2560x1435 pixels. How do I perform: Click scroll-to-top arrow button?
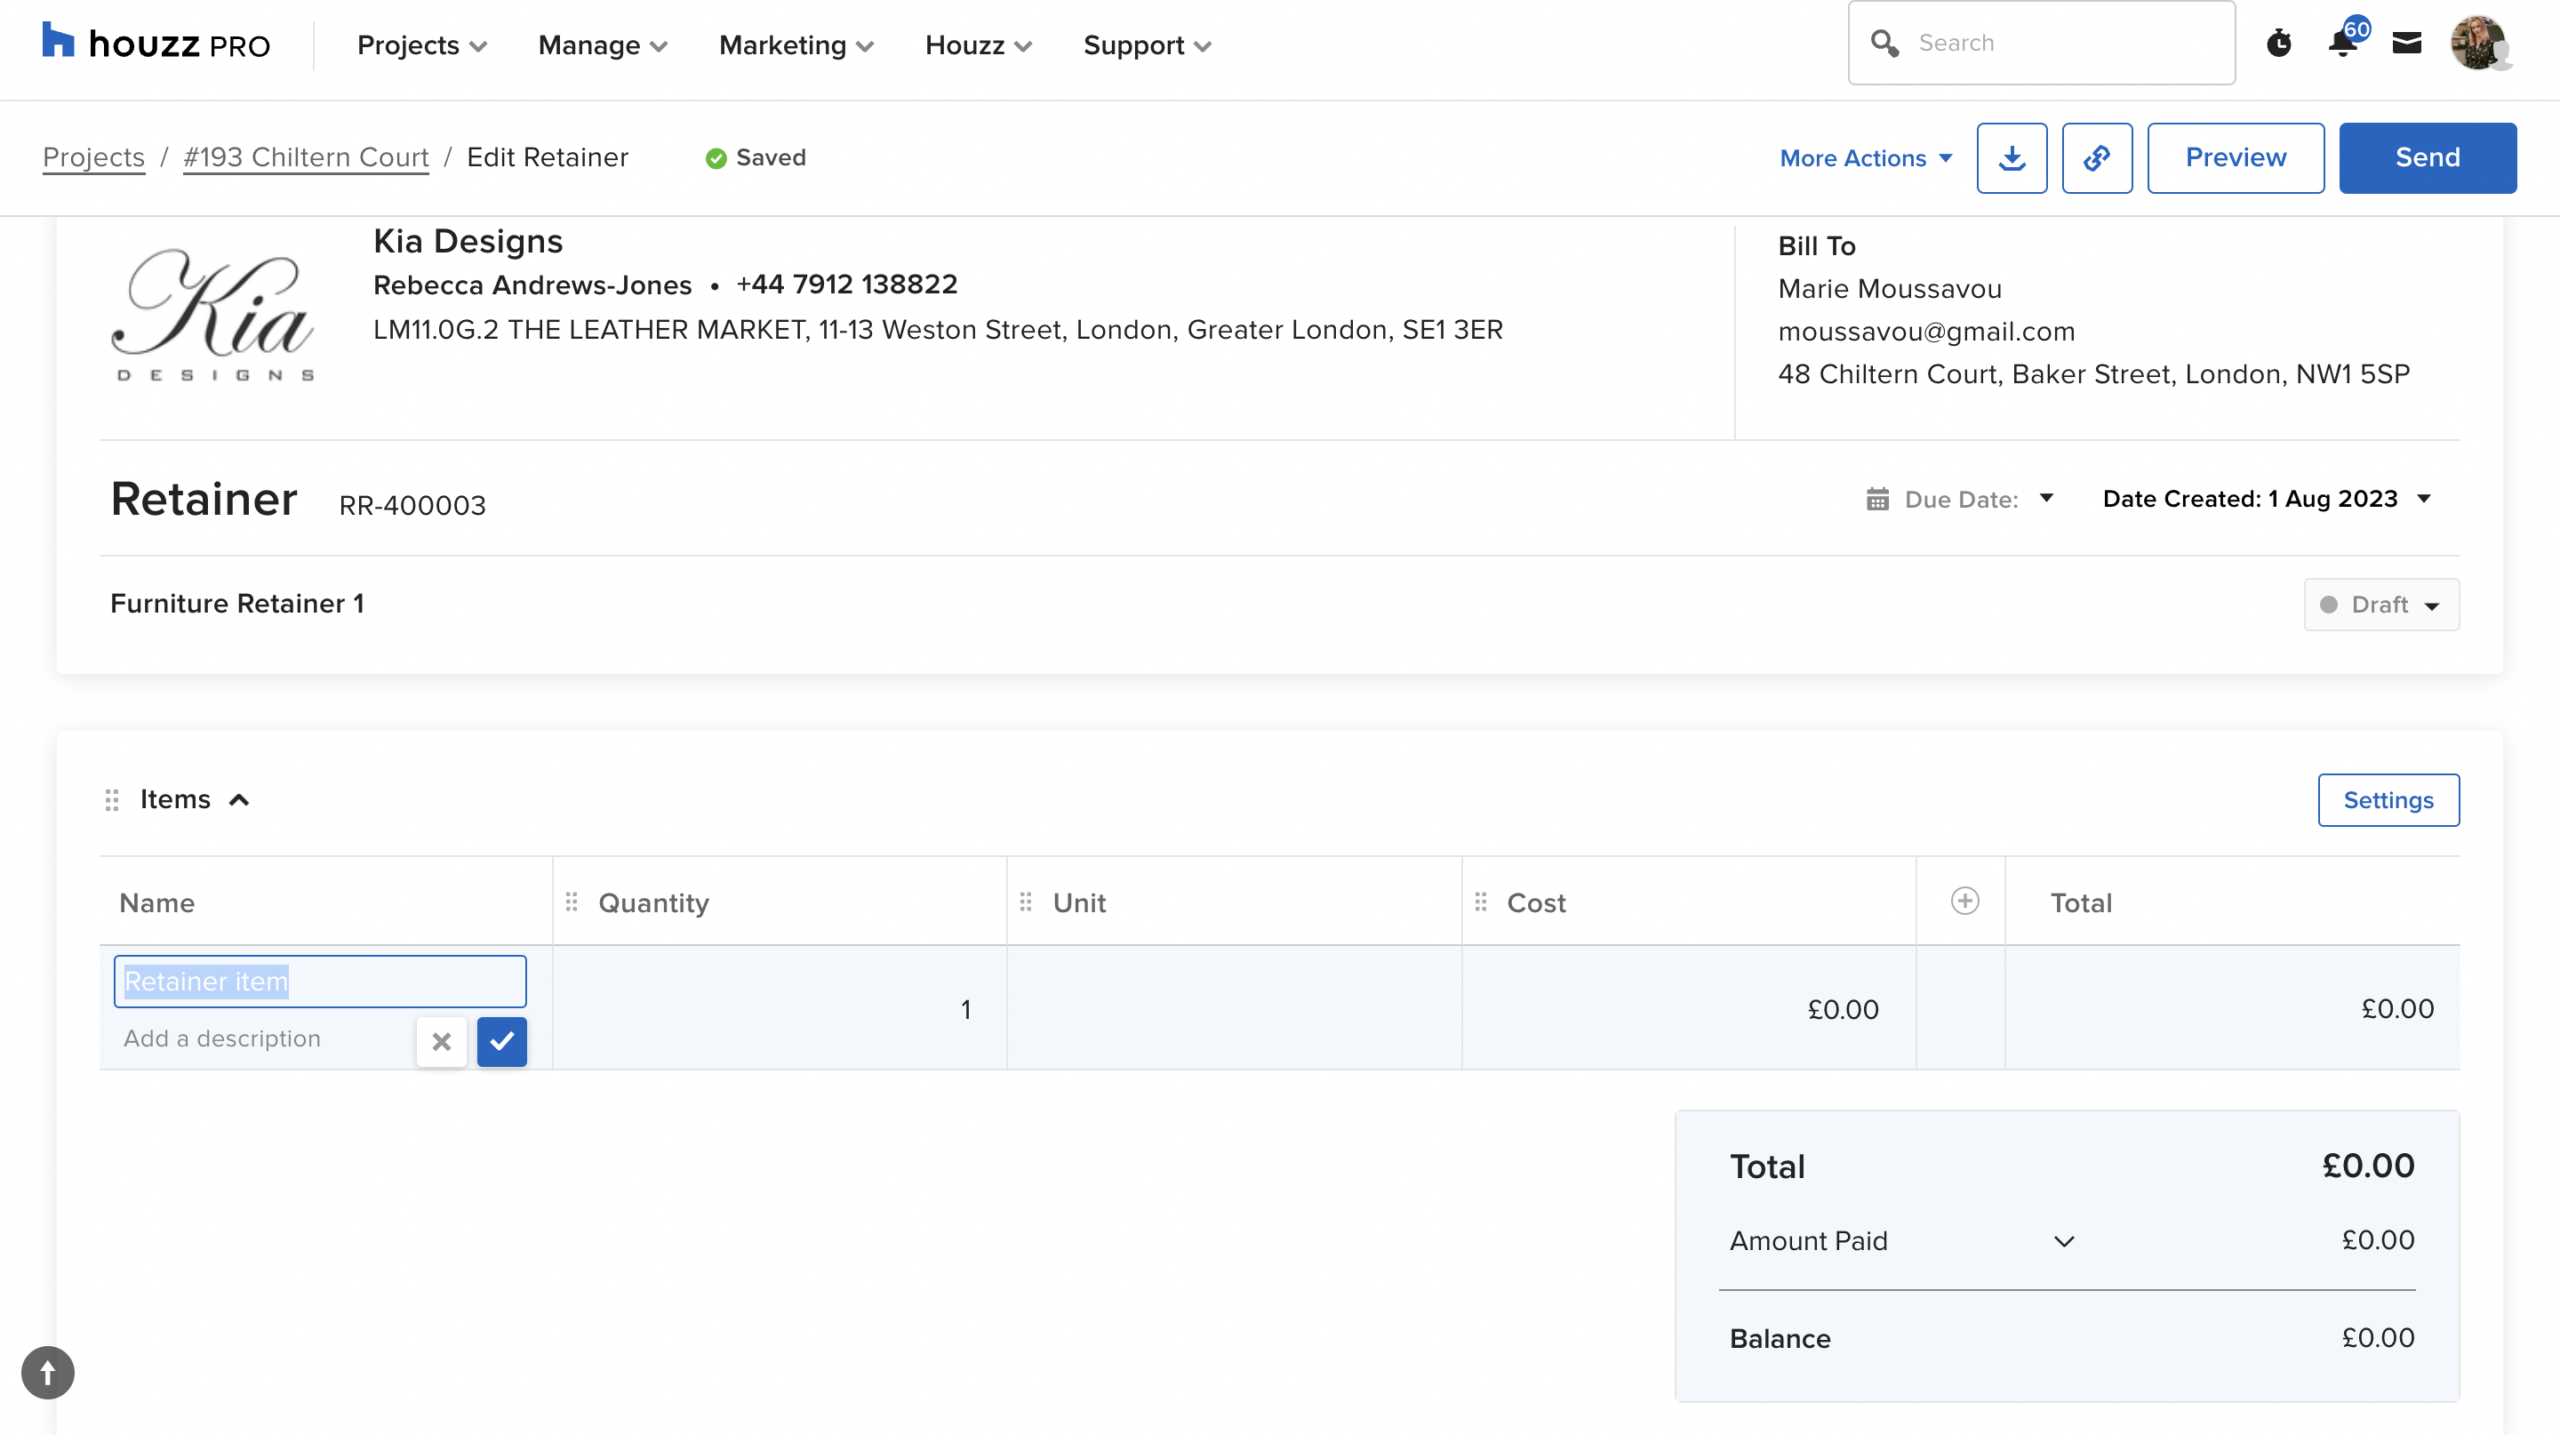coord(47,1372)
